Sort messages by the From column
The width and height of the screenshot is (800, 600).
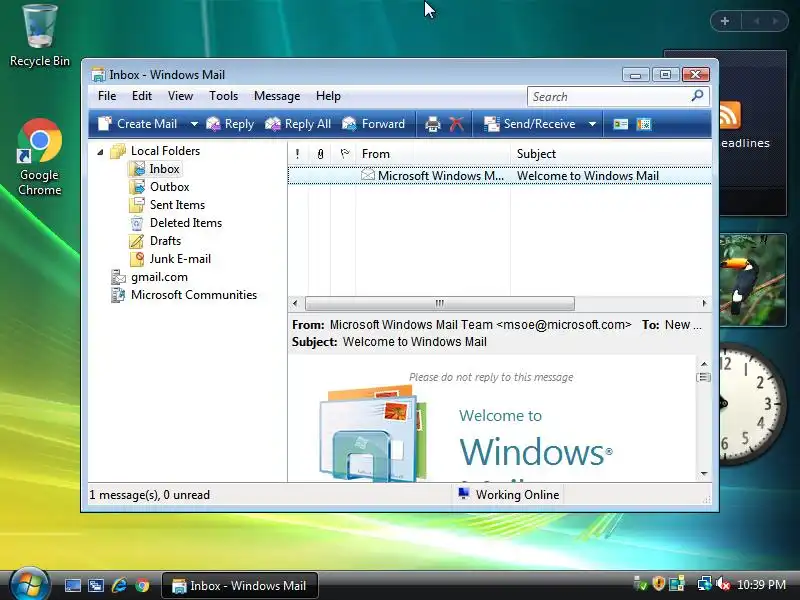click(433, 154)
